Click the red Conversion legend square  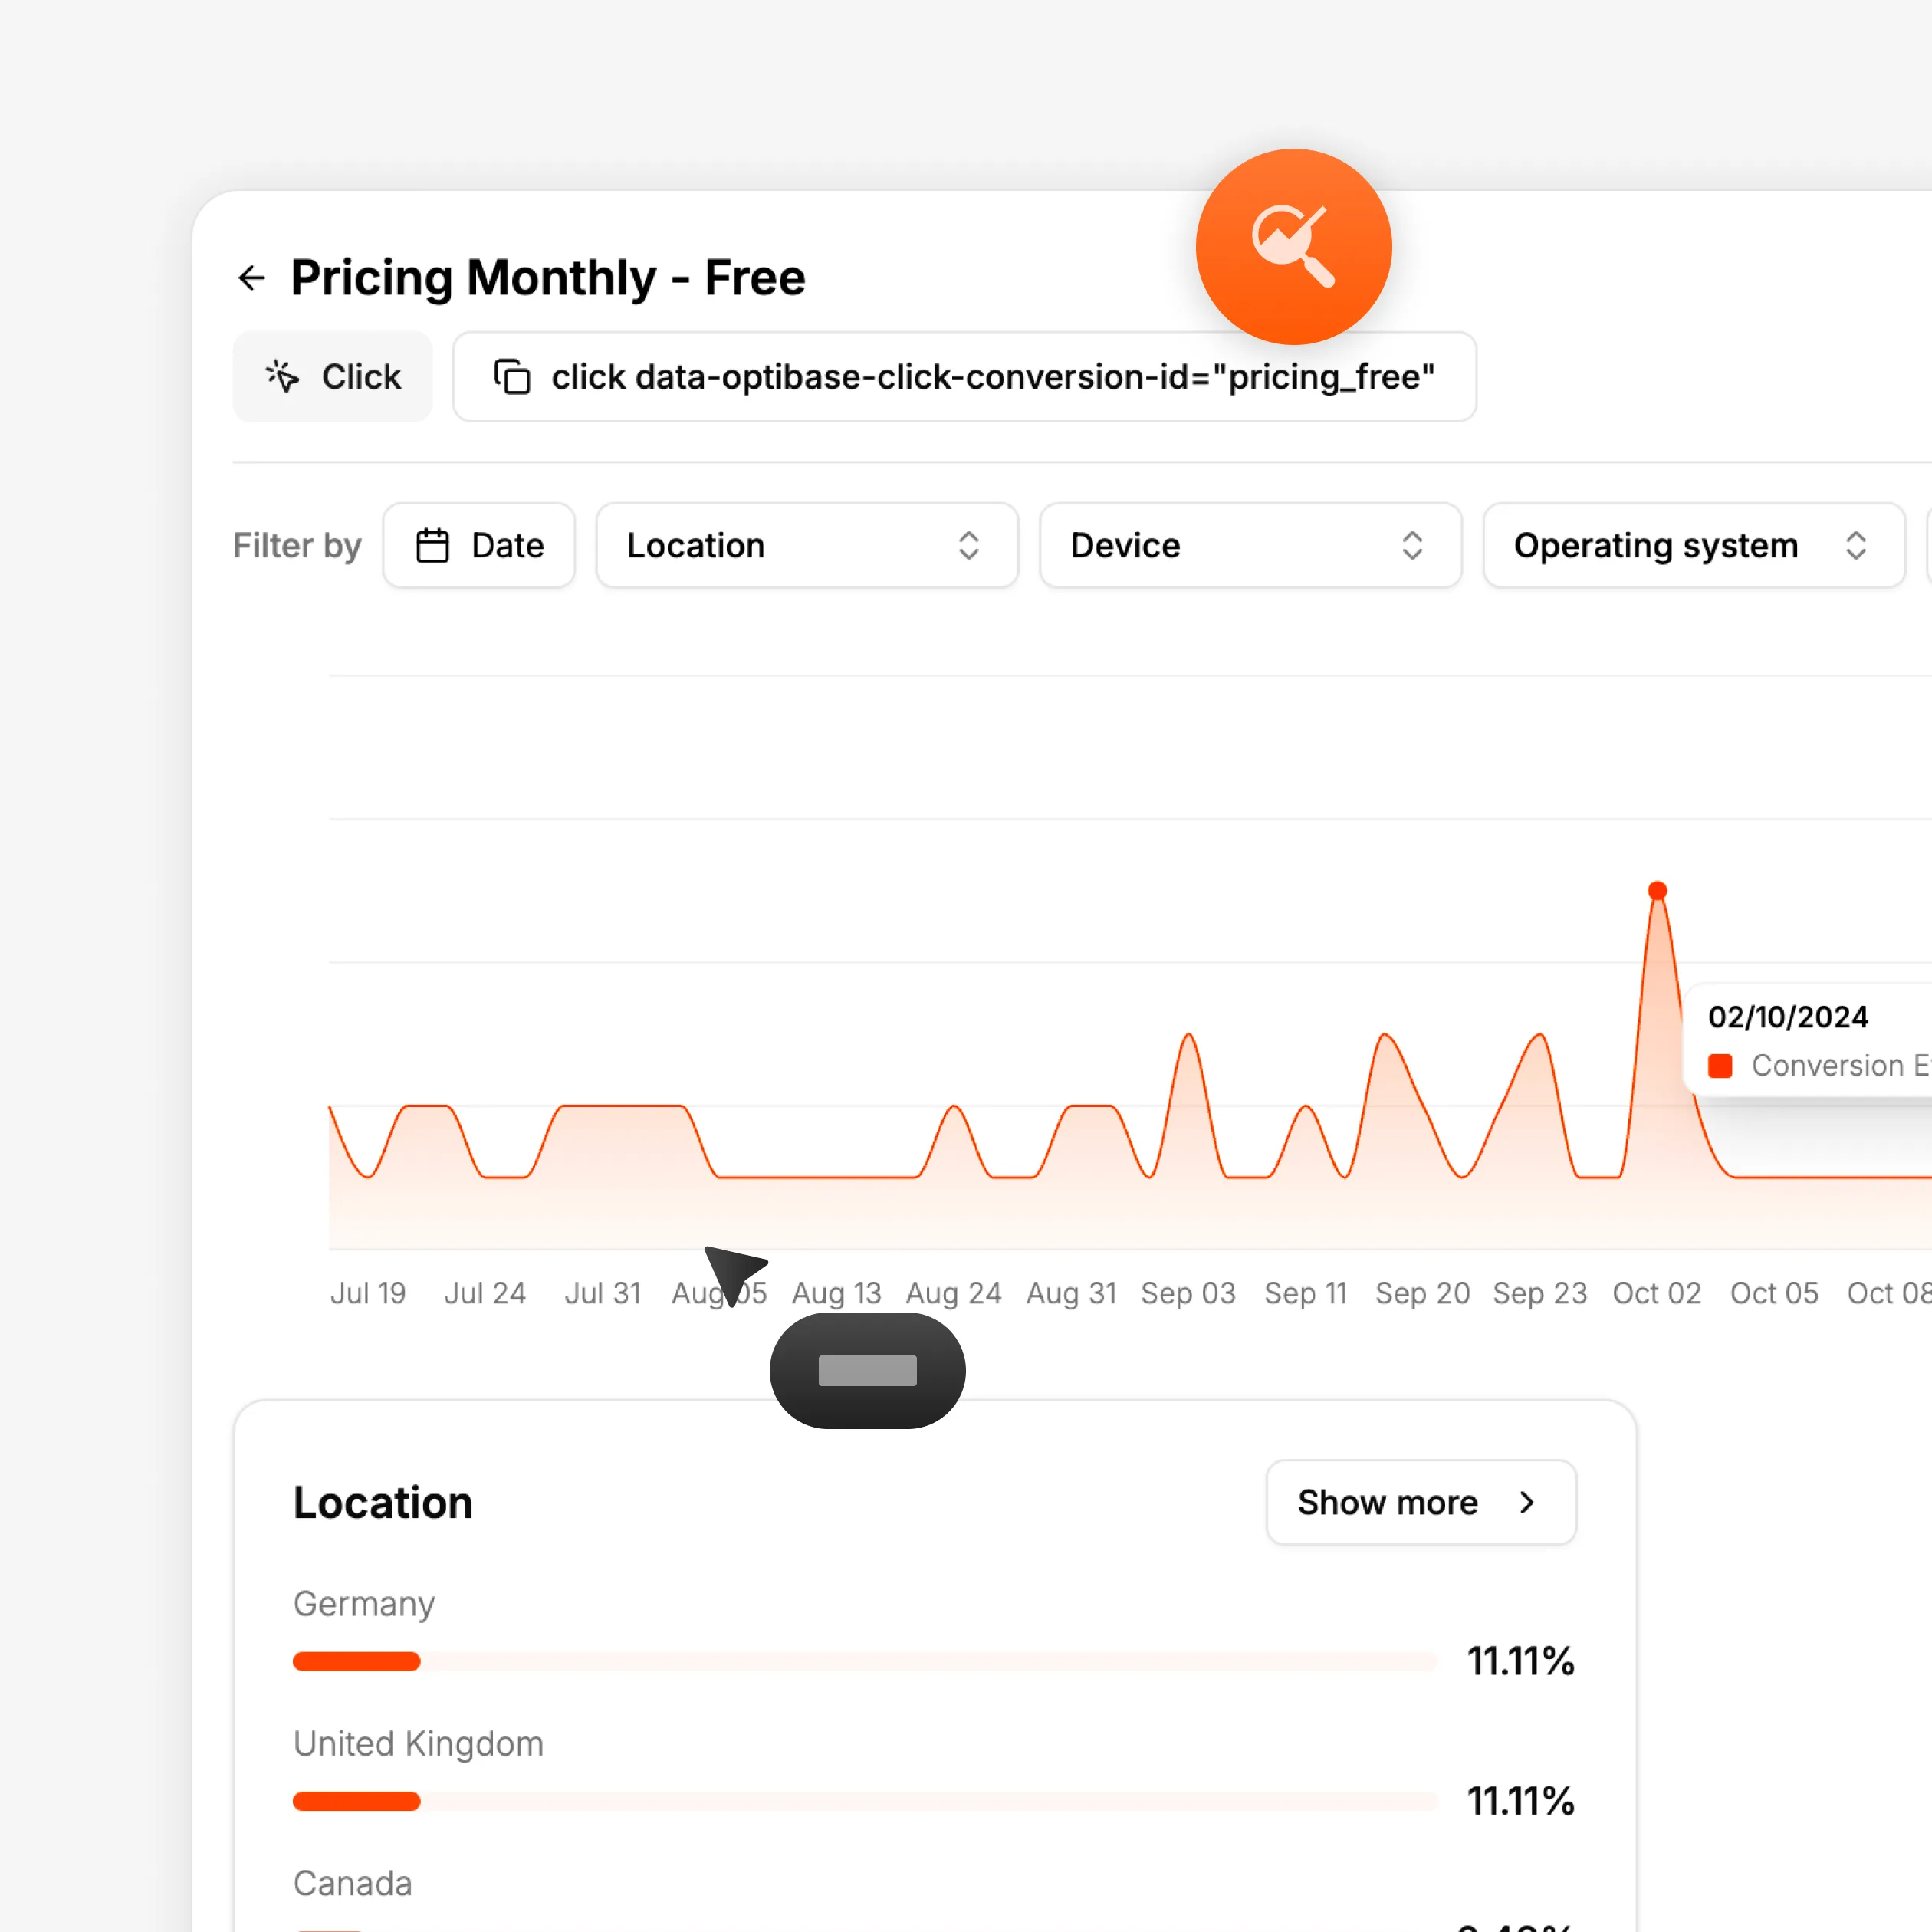1720,1066
